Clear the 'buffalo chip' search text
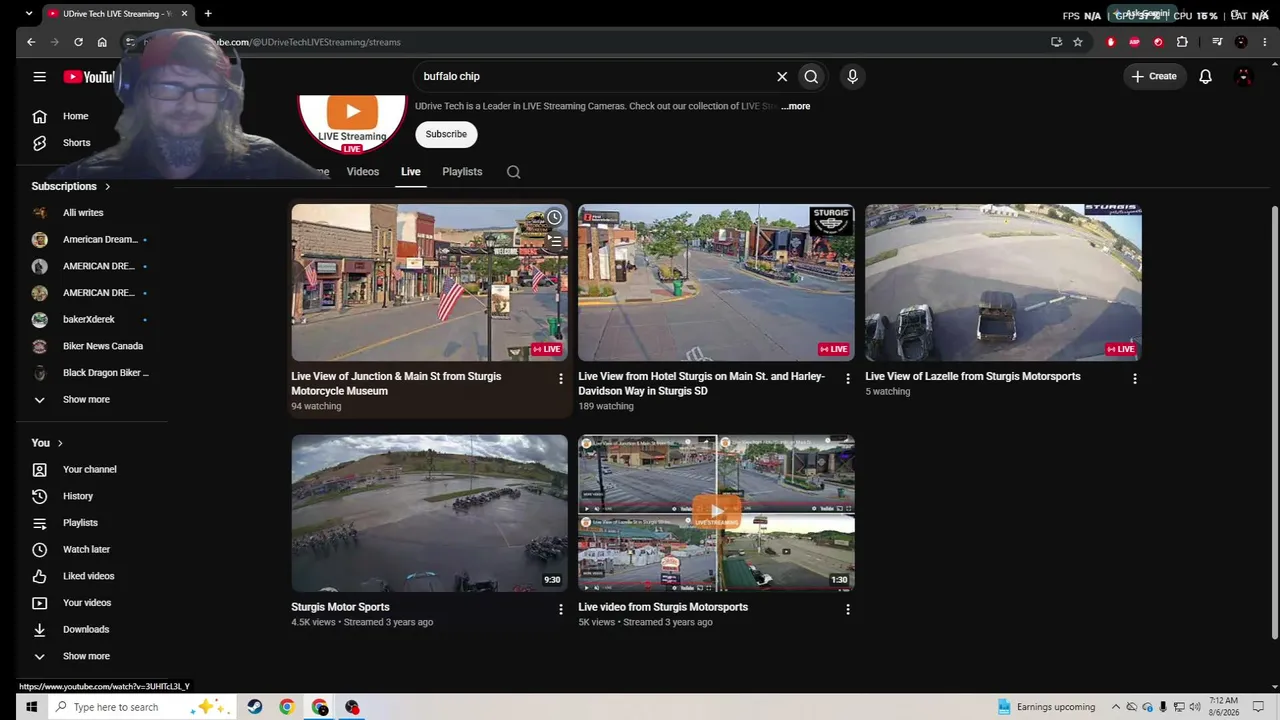The height and width of the screenshot is (720, 1280). (782, 76)
